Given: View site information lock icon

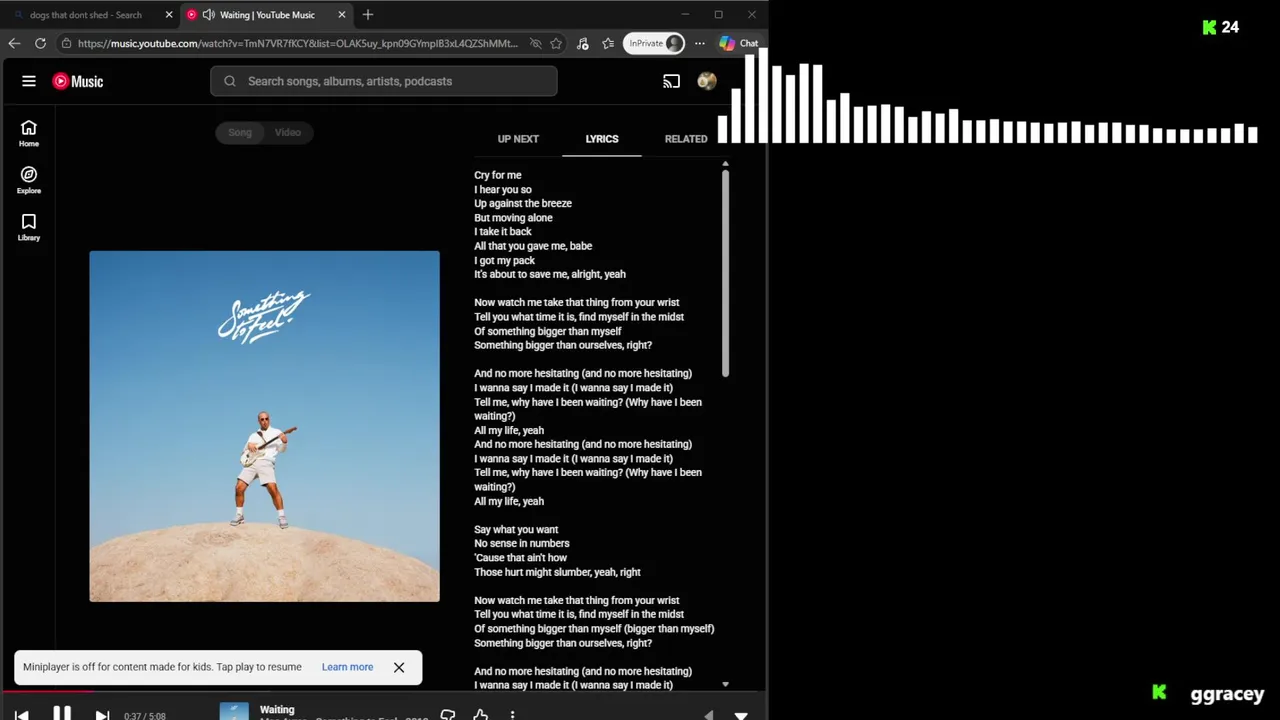Looking at the screenshot, I should point(67,43).
